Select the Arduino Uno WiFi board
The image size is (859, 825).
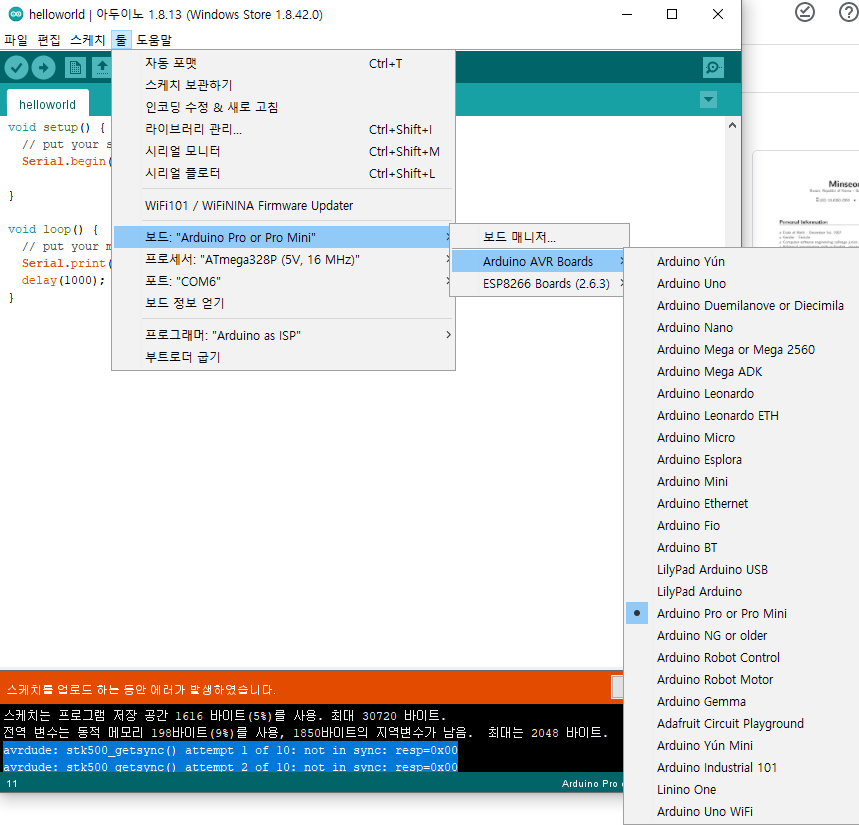point(742,811)
